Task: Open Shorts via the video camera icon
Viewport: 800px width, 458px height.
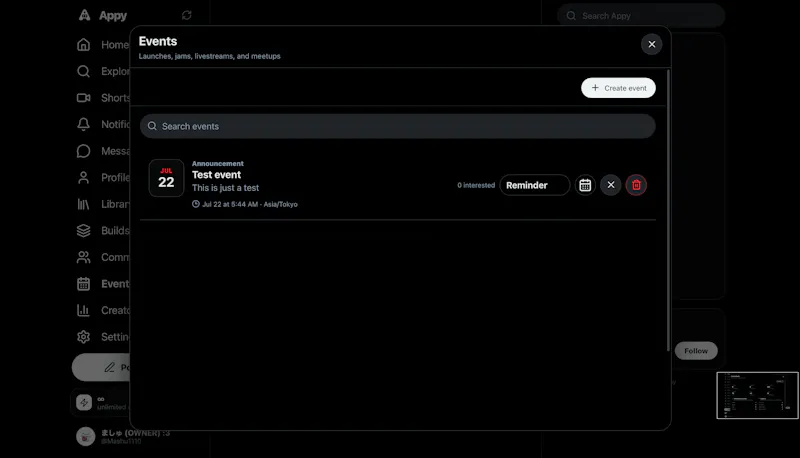Action: pos(84,98)
